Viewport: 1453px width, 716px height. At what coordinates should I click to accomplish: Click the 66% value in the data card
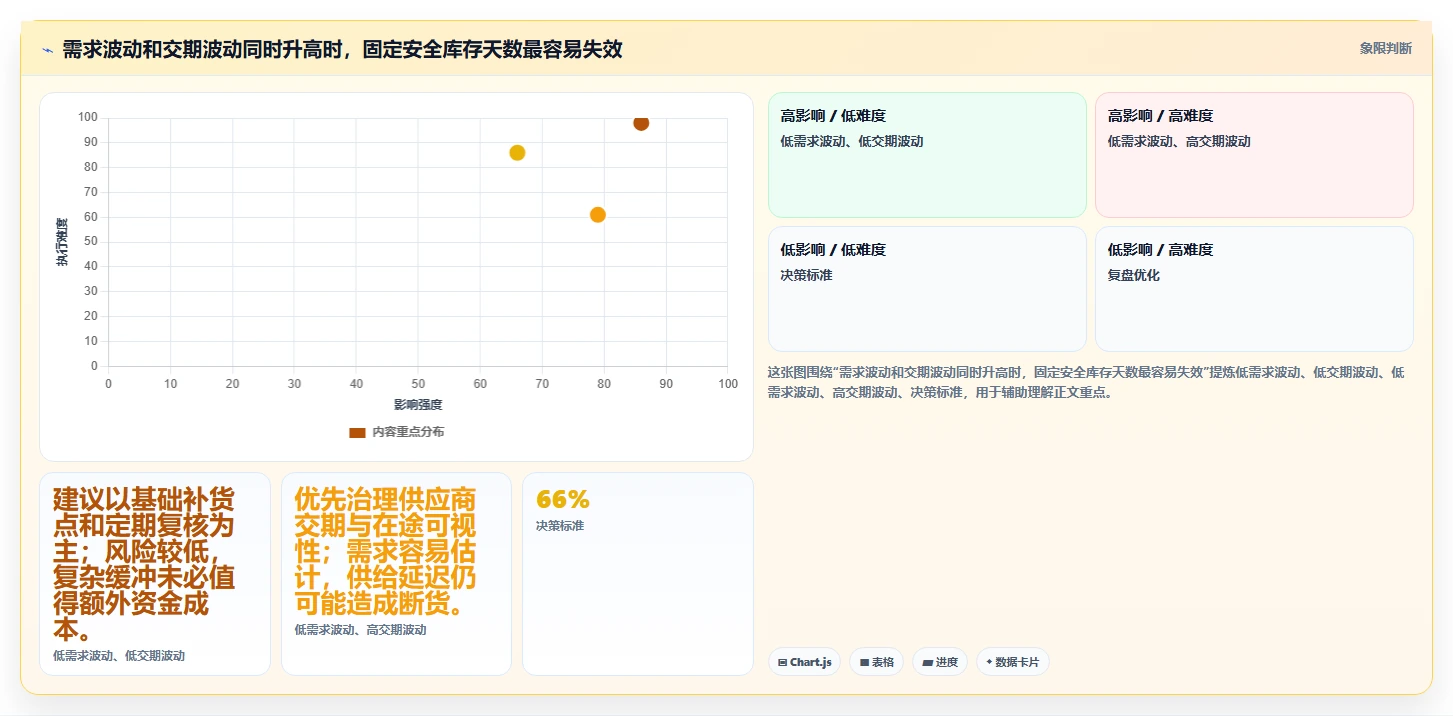point(563,499)
